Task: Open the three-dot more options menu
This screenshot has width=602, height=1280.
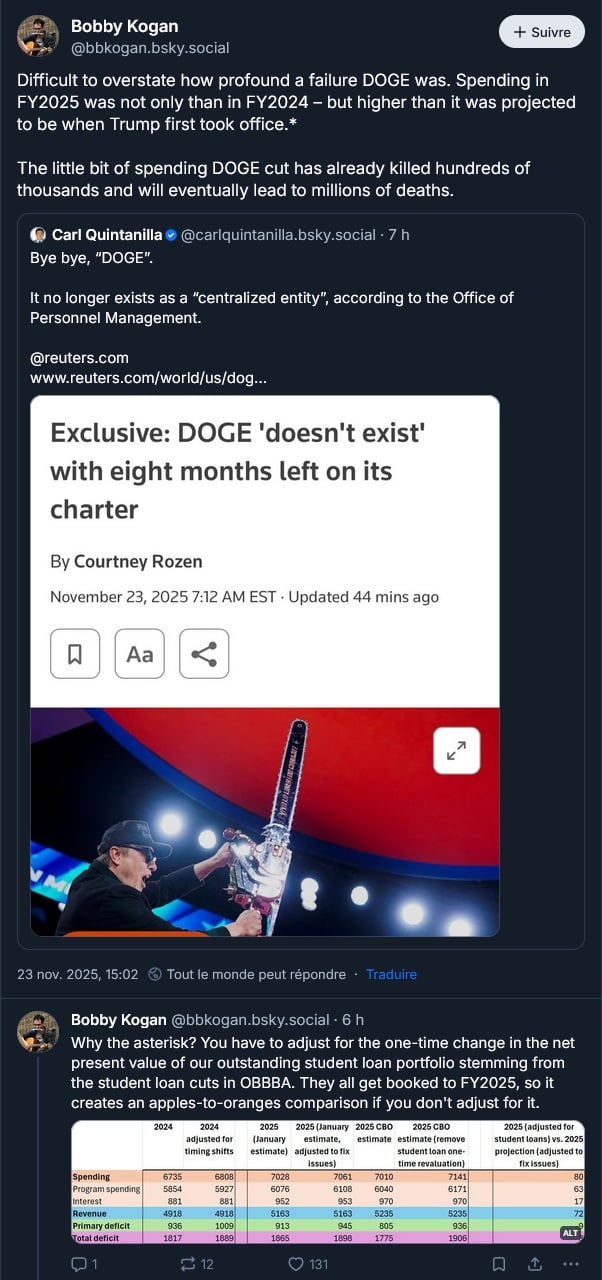Action: pos(571,1264)
